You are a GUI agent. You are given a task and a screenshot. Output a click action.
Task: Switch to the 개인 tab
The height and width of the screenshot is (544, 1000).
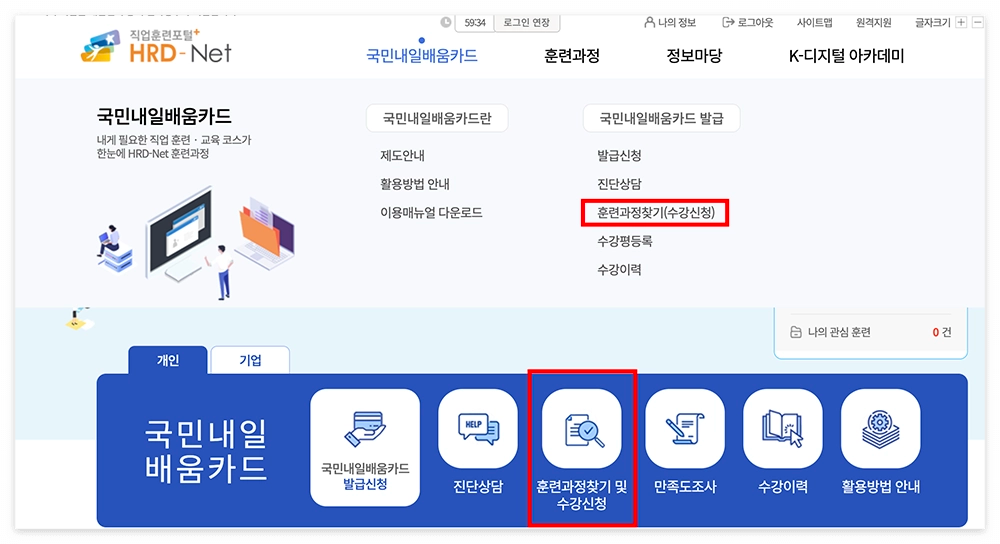click(x=168, y=360)
